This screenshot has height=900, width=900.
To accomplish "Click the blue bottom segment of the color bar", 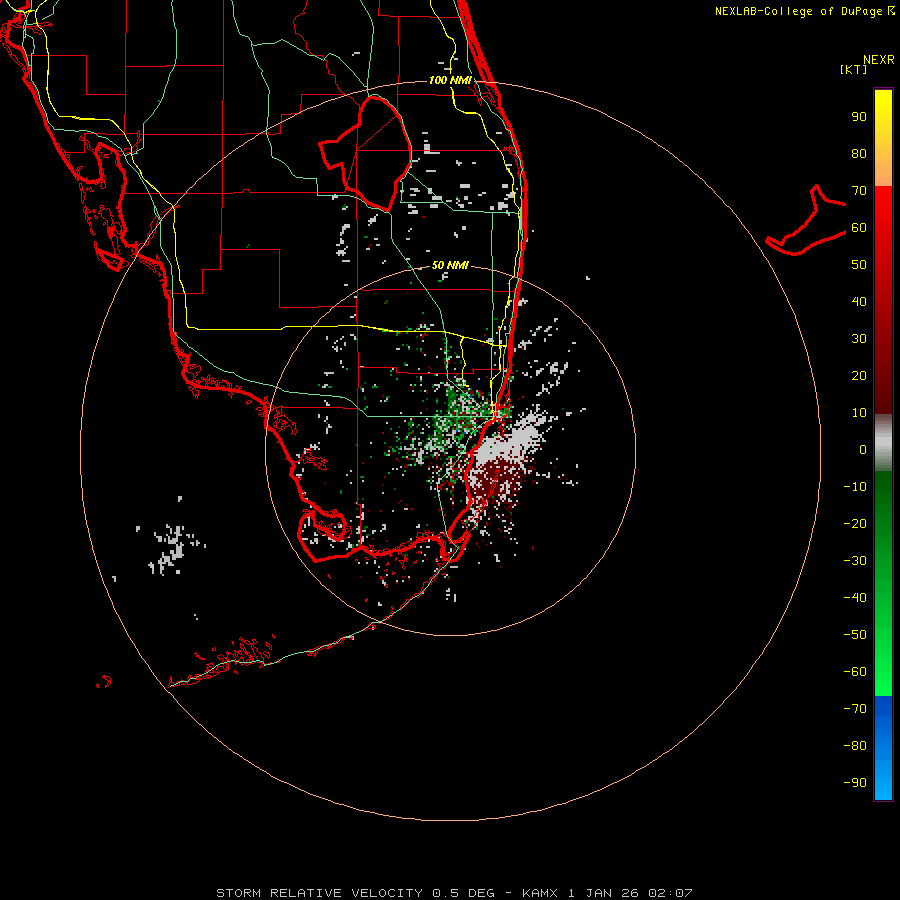I will tap(883, 748).
